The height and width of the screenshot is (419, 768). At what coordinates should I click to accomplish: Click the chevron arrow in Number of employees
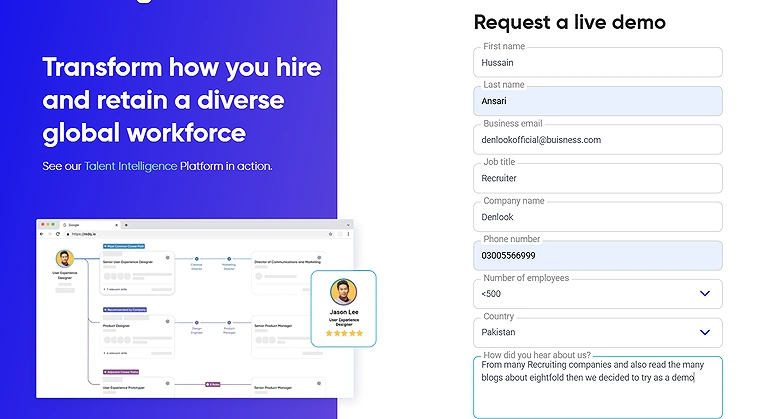[705, 294]
